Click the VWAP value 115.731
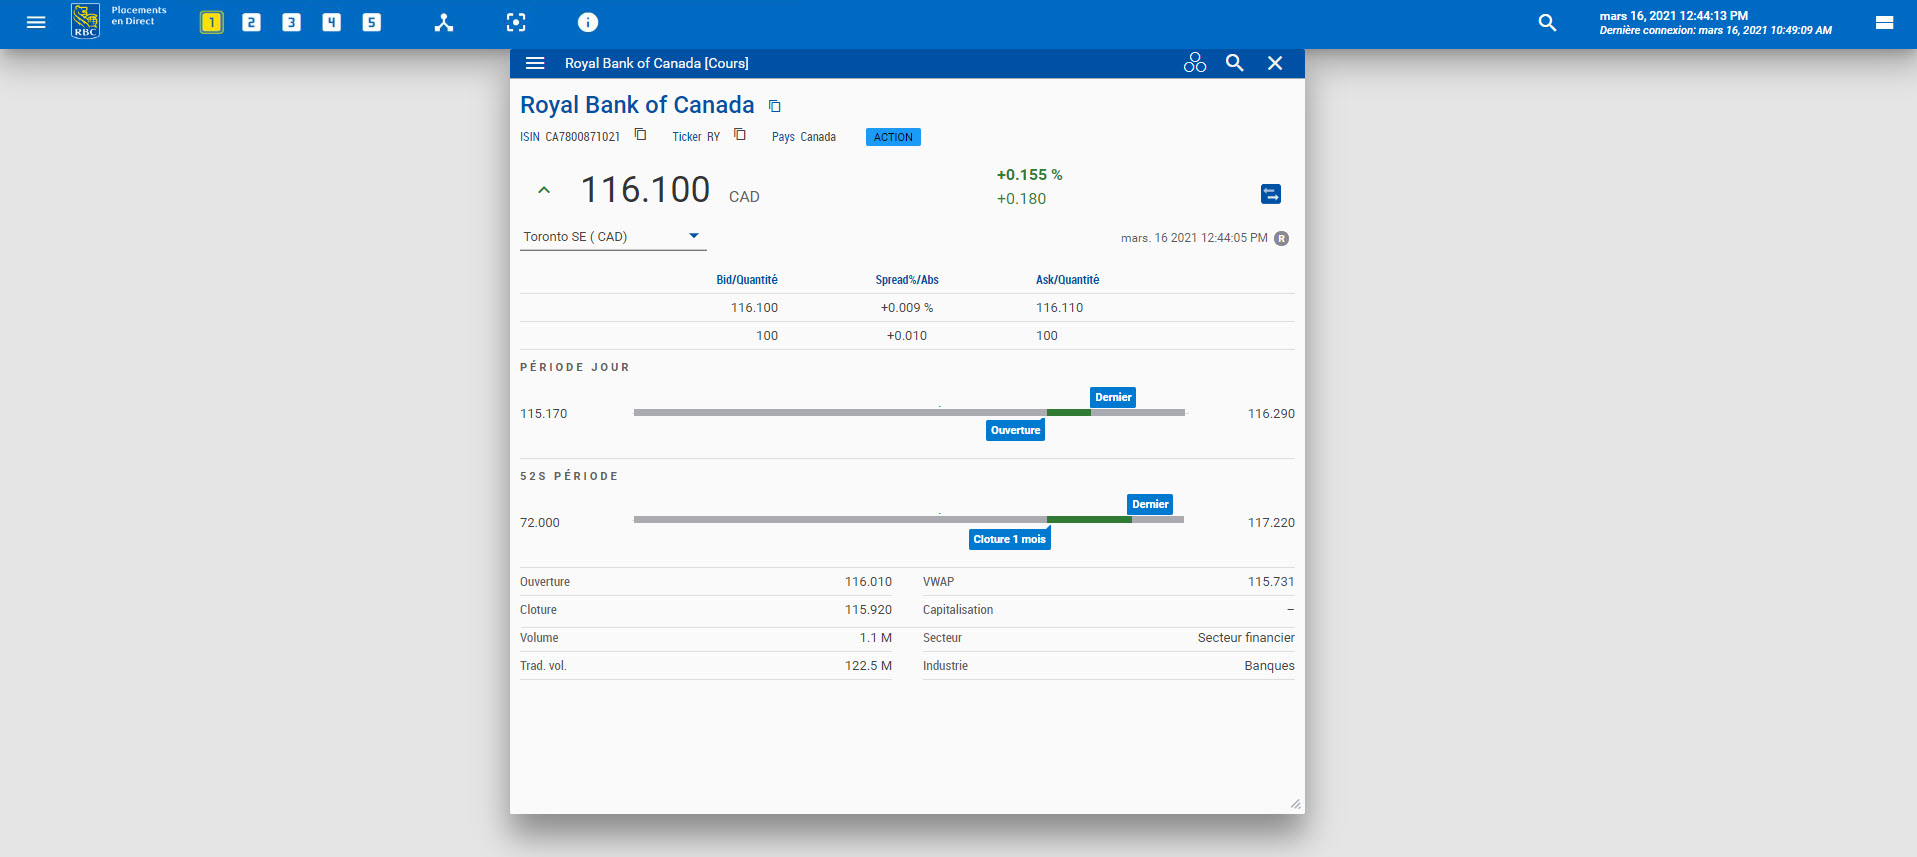Screen dimensions: 1917x857 (1270, 582)
